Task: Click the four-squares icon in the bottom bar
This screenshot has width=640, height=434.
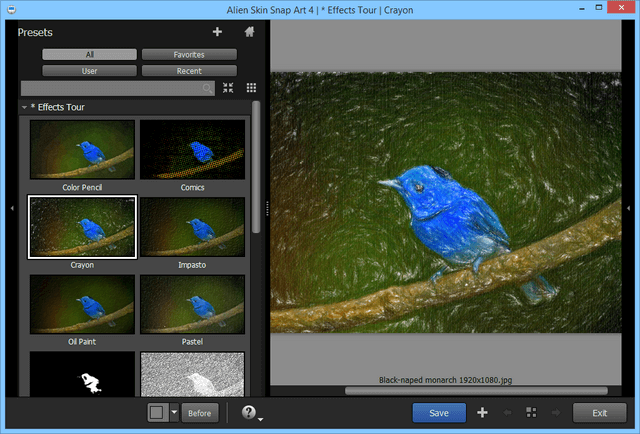Action: tap(531, 412)
